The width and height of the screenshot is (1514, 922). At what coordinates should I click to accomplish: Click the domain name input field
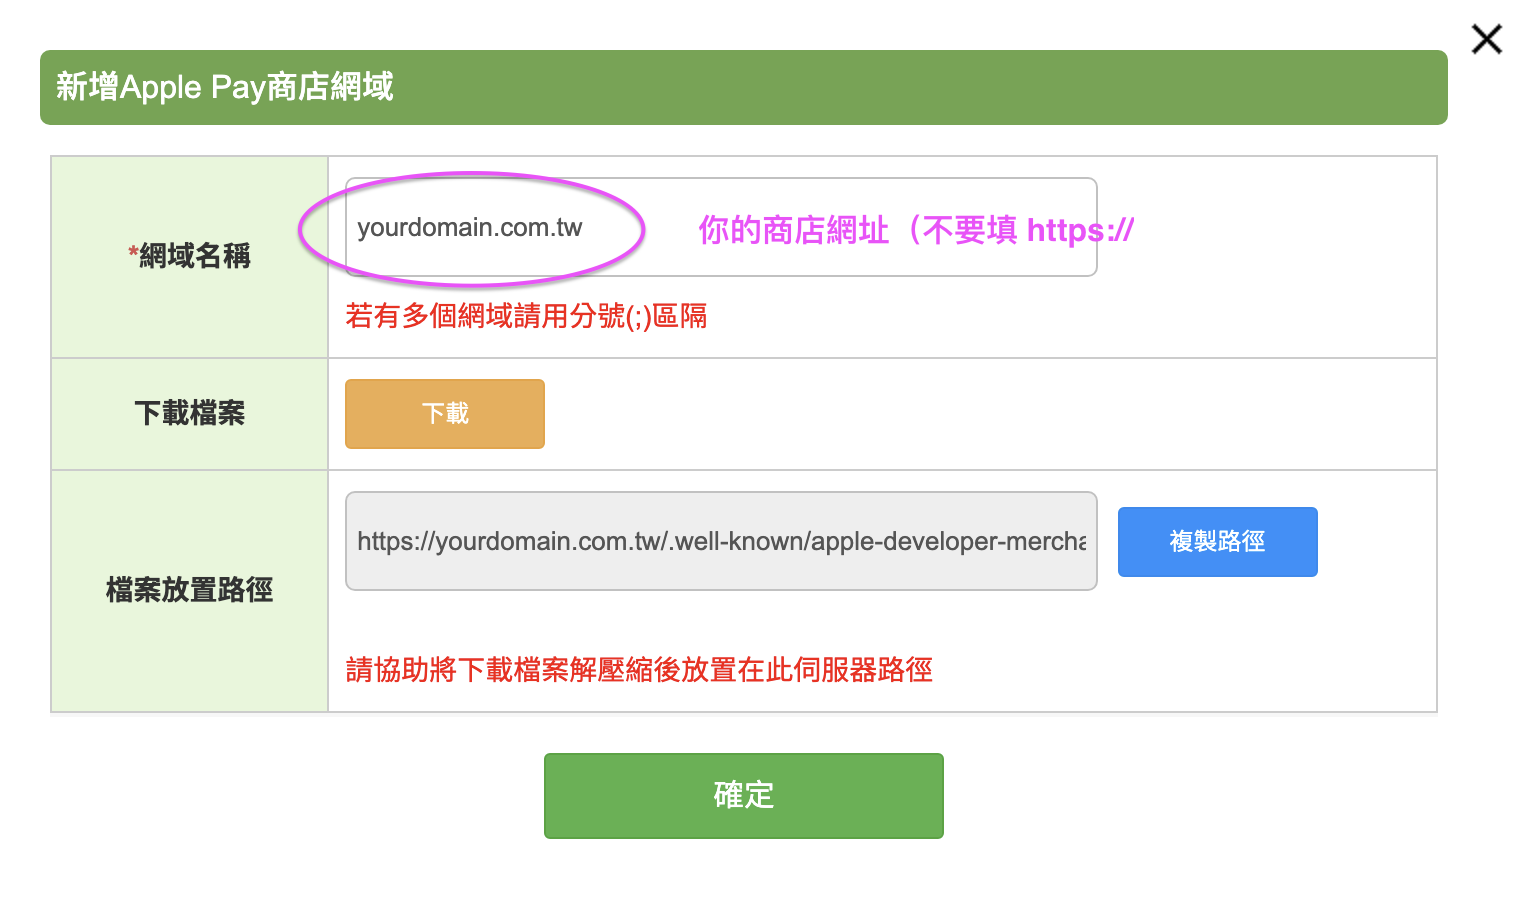point(721,227)
